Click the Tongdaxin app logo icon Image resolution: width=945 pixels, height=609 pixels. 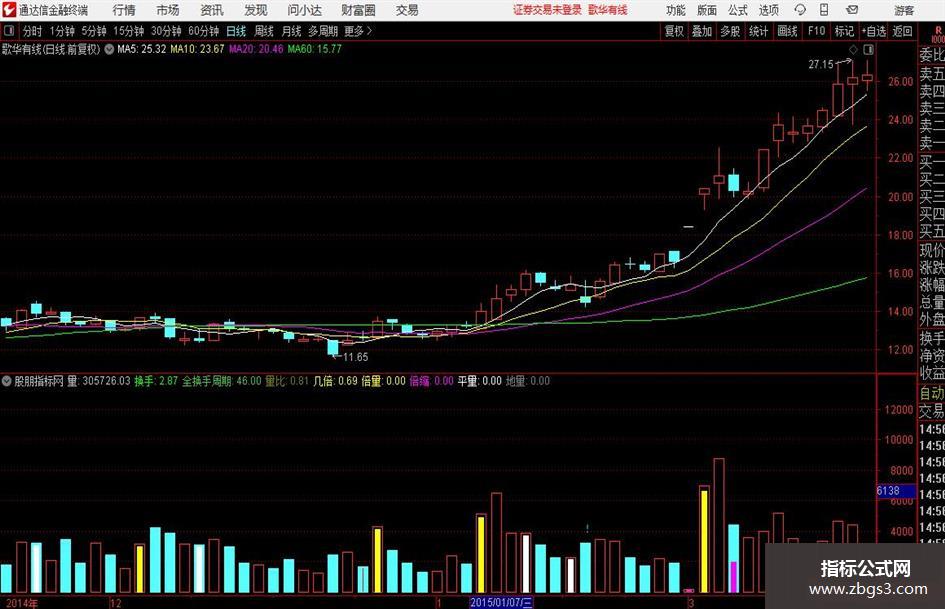pyautogui.click(x=8, y=10)
